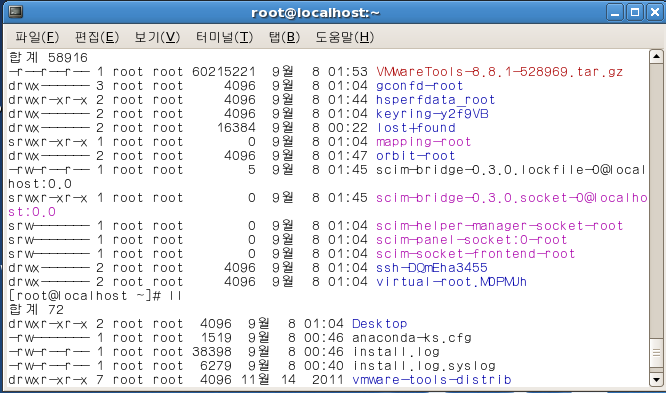
Task: Close the root@localhost terminal window
Action: [655, 12]
